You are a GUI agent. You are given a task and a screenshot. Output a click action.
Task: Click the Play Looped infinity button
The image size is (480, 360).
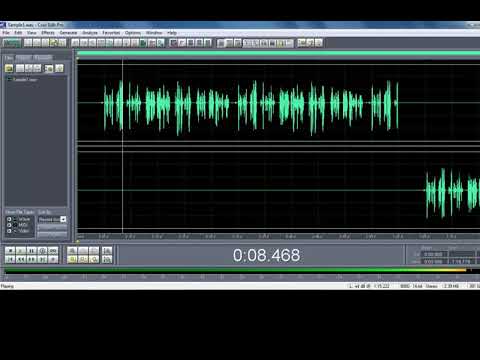[x=53, y=251]
